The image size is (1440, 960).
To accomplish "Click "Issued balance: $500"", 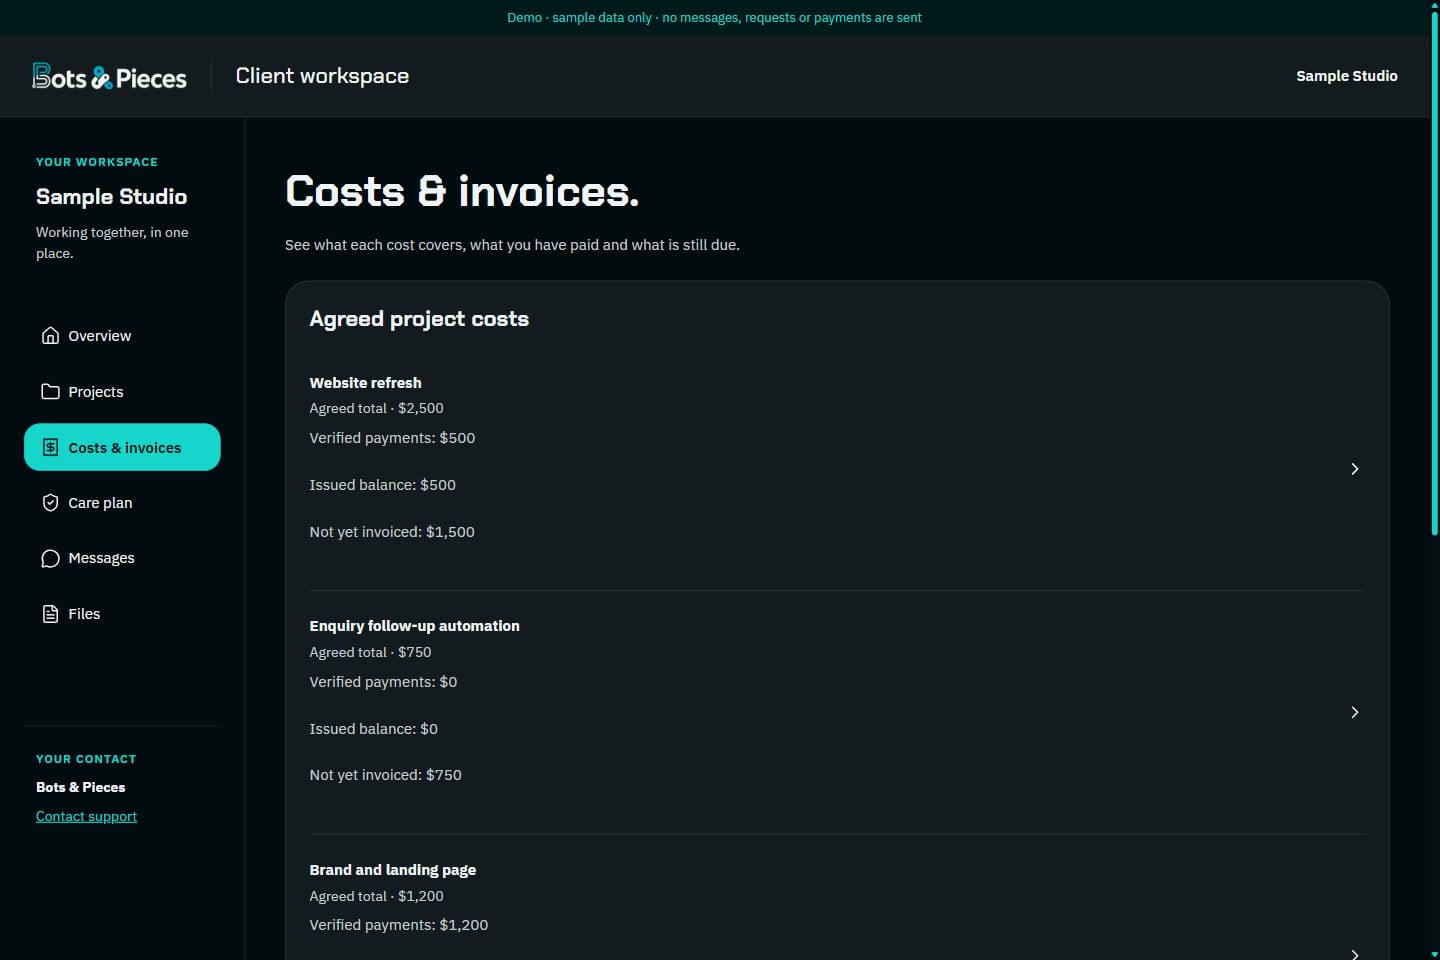I will coord(382,485).
